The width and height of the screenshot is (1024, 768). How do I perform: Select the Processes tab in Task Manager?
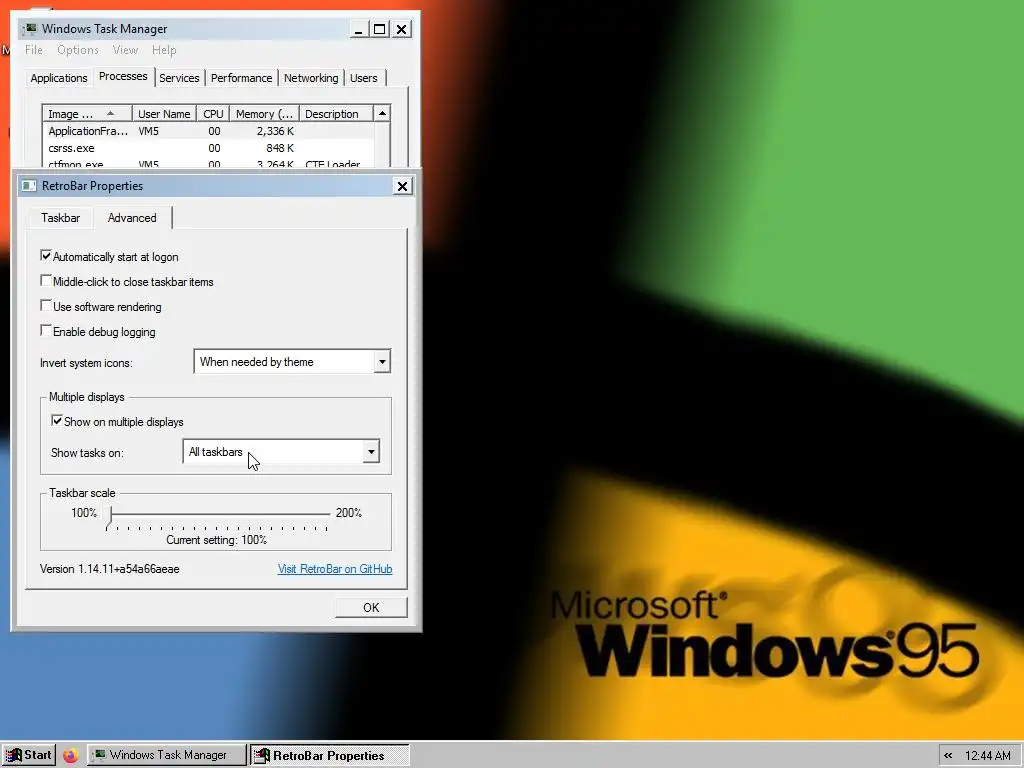[x=123, y=76]
